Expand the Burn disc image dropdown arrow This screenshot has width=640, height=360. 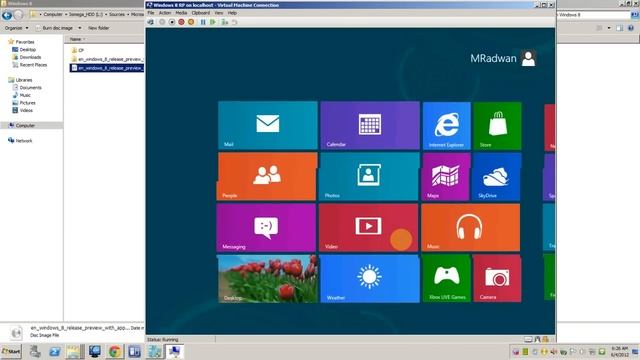coord(80,28)
